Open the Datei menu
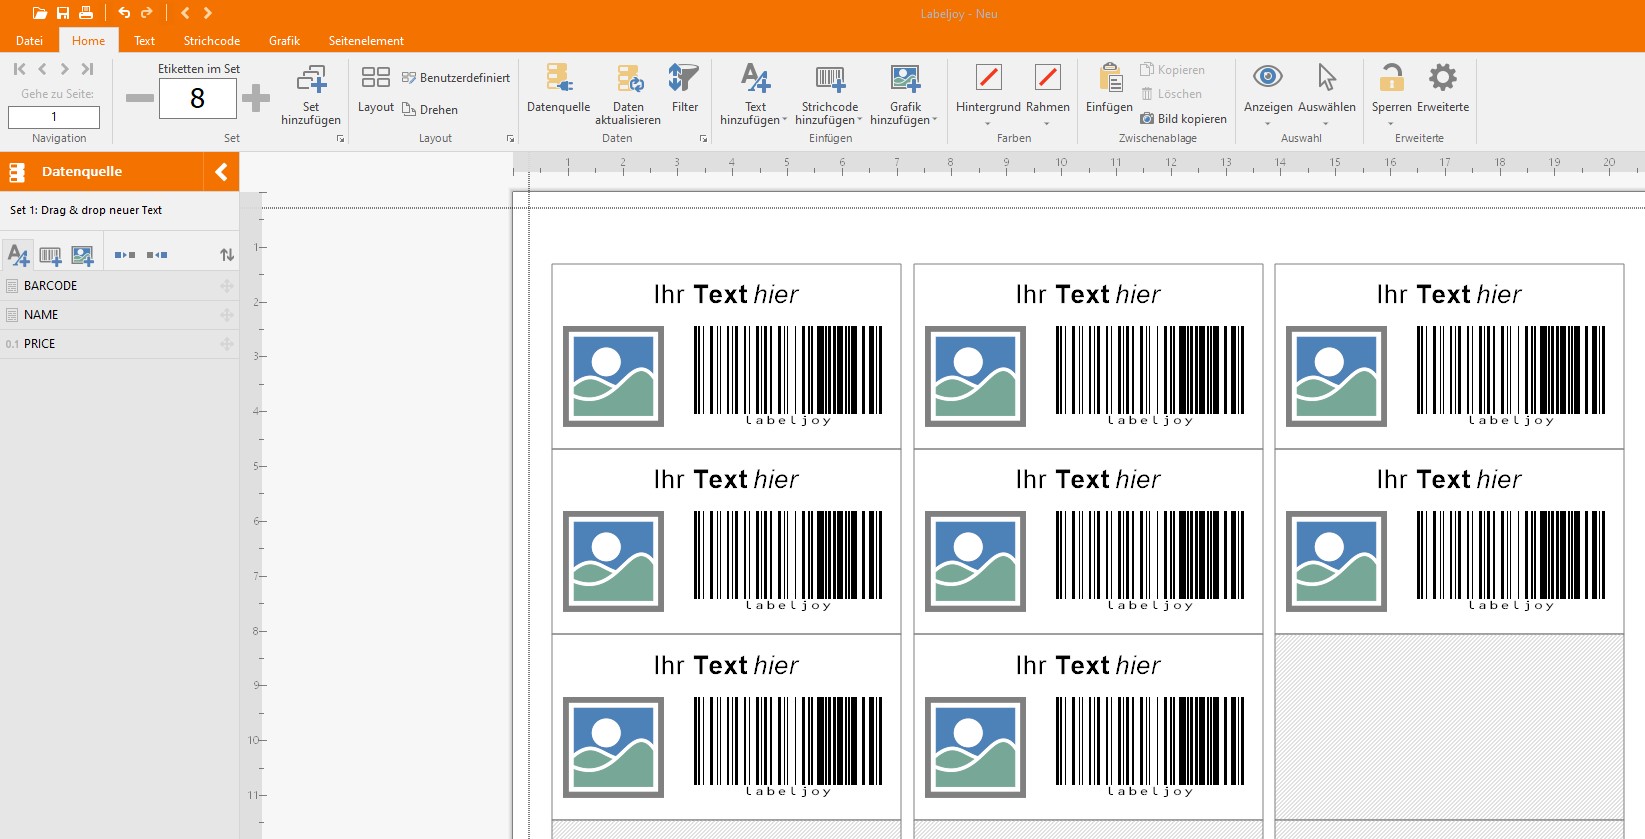This screenshot has height=839, width=1645. [x=29, y=41]
